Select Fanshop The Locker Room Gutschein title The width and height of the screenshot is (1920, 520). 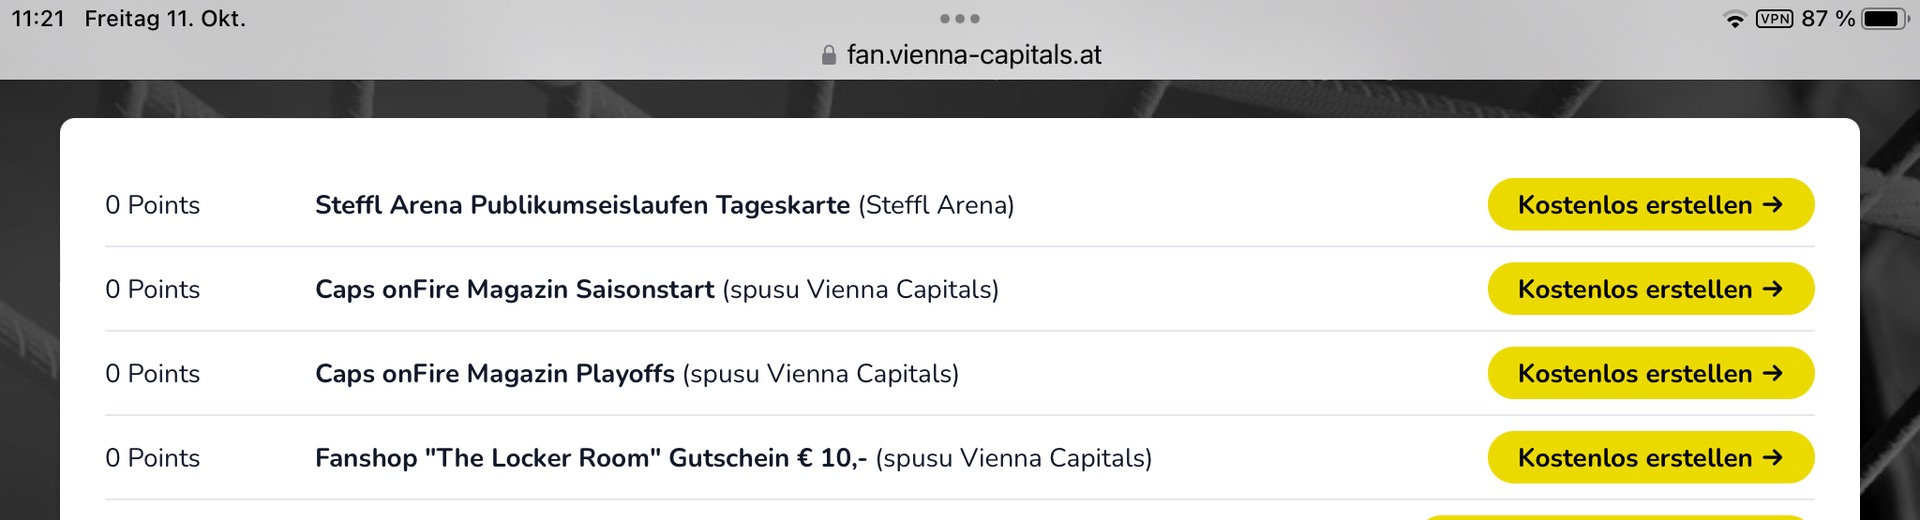point(590,457)
